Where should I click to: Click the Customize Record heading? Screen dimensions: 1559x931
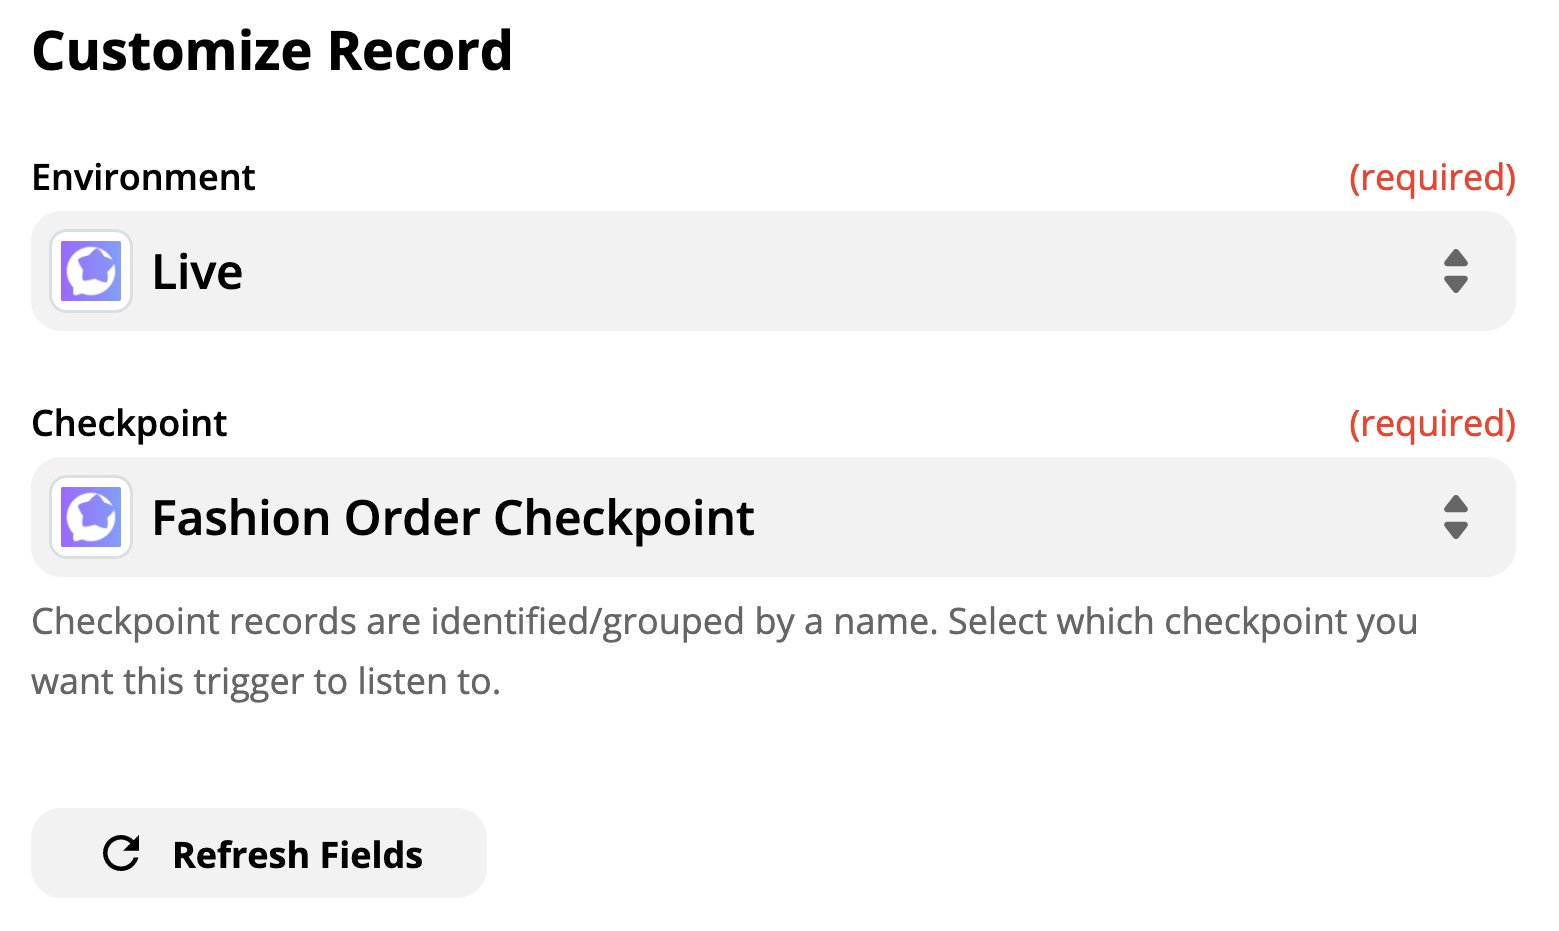coord(272,51)
